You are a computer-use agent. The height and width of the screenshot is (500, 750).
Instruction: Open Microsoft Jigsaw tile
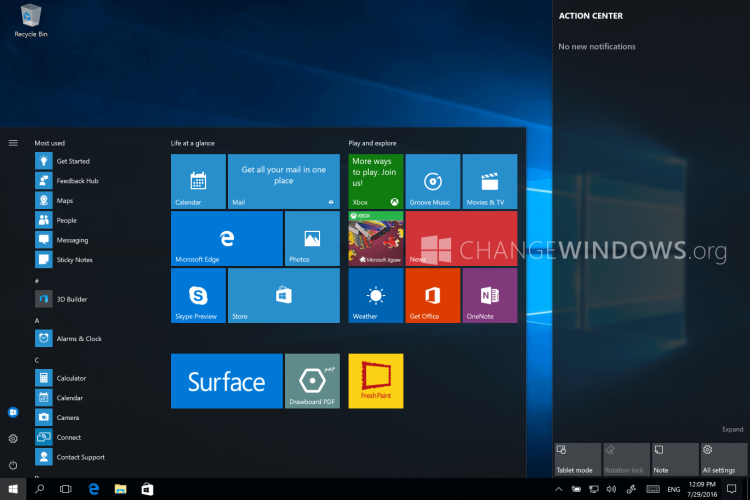click(x=376, y=238)
